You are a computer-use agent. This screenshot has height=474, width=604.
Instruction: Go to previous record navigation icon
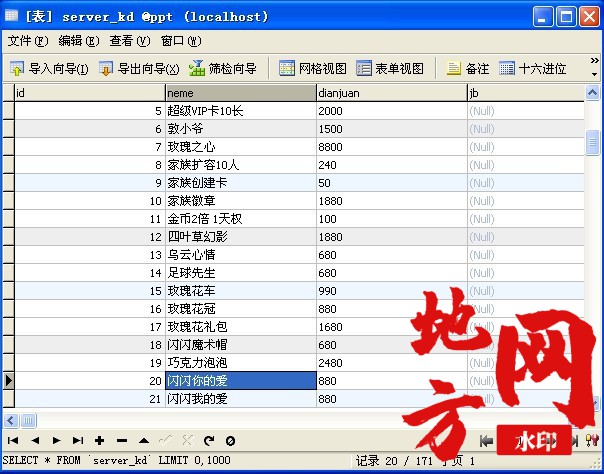click(35, 441)
